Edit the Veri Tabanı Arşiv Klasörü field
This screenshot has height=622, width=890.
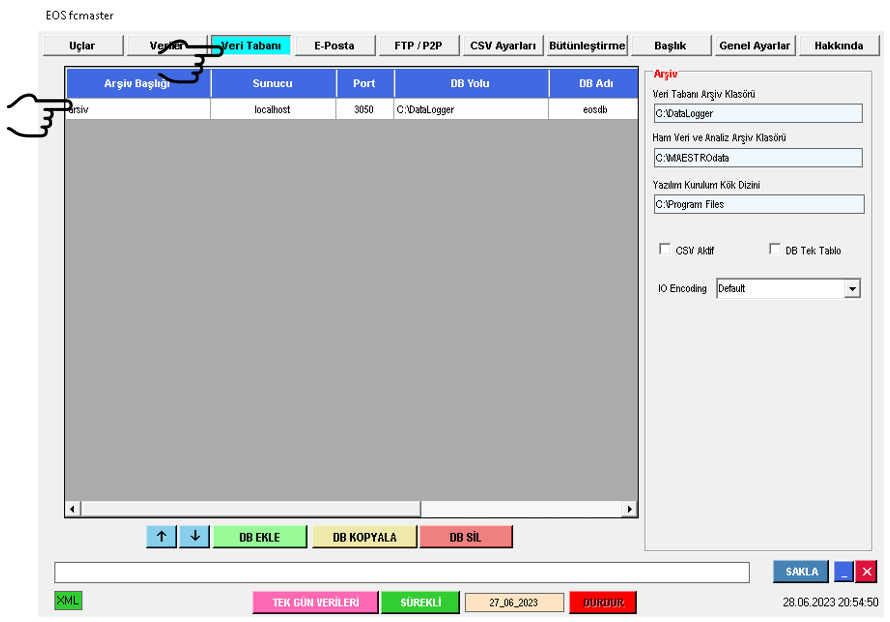pos(758,114)
